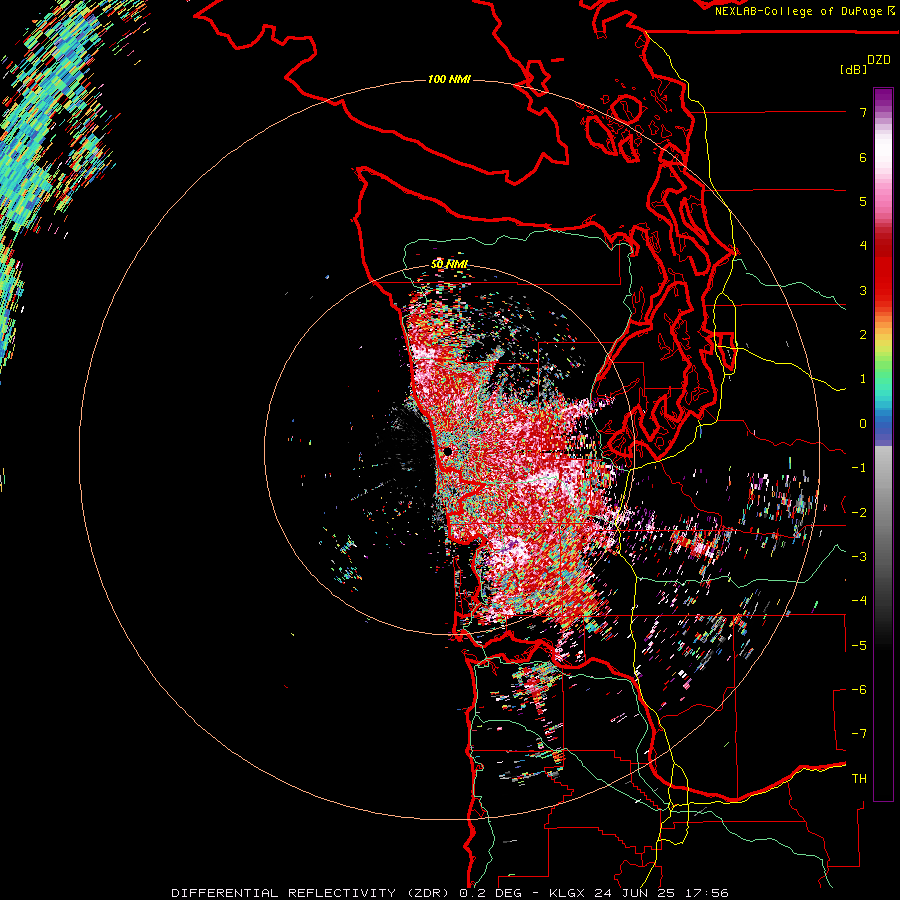Click the color scale value -3
900x900 pixels.
click(859, 556)
